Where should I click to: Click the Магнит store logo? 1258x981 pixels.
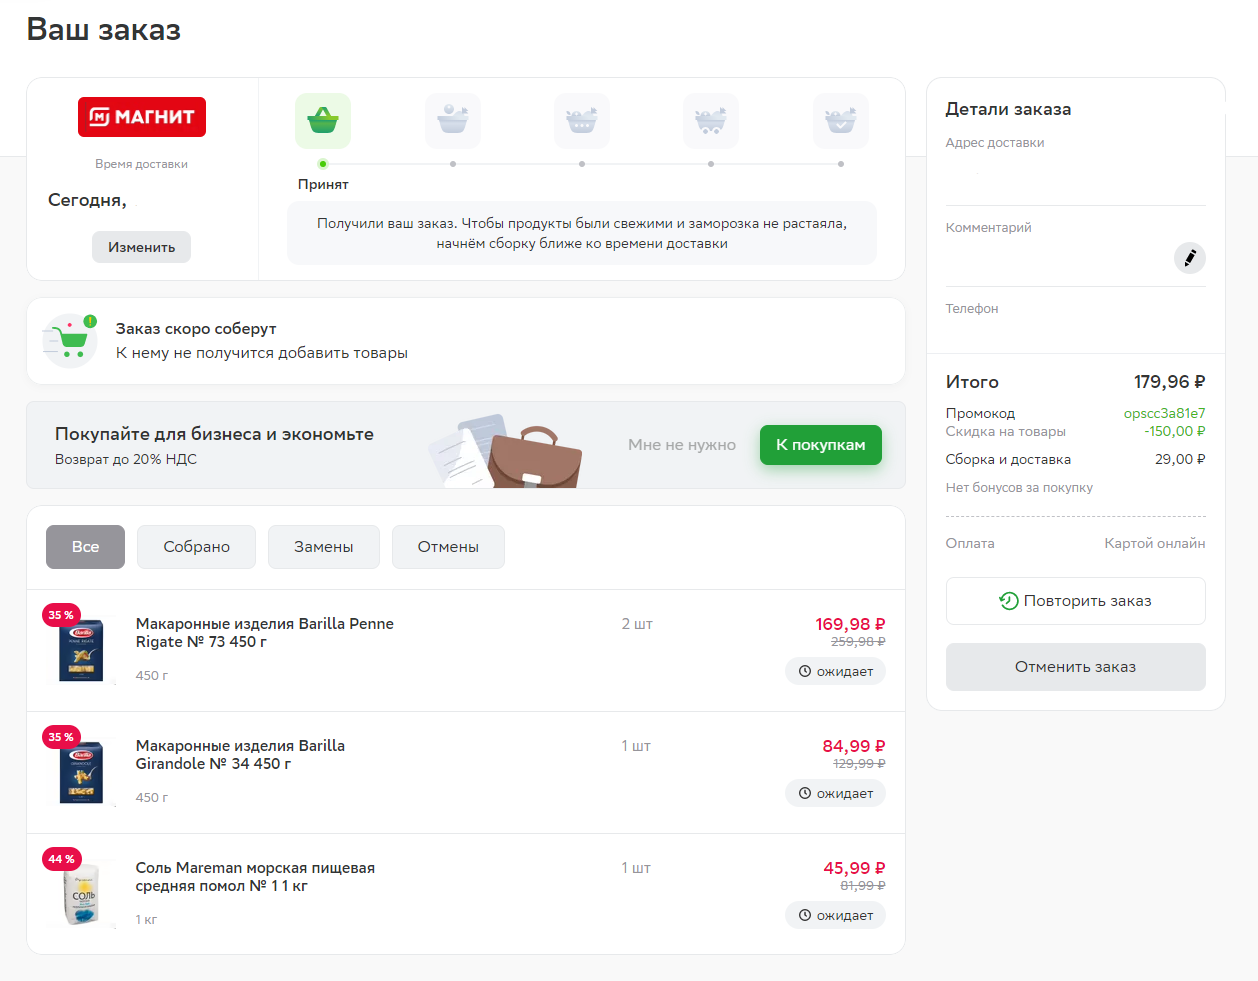tap(142, 117)
